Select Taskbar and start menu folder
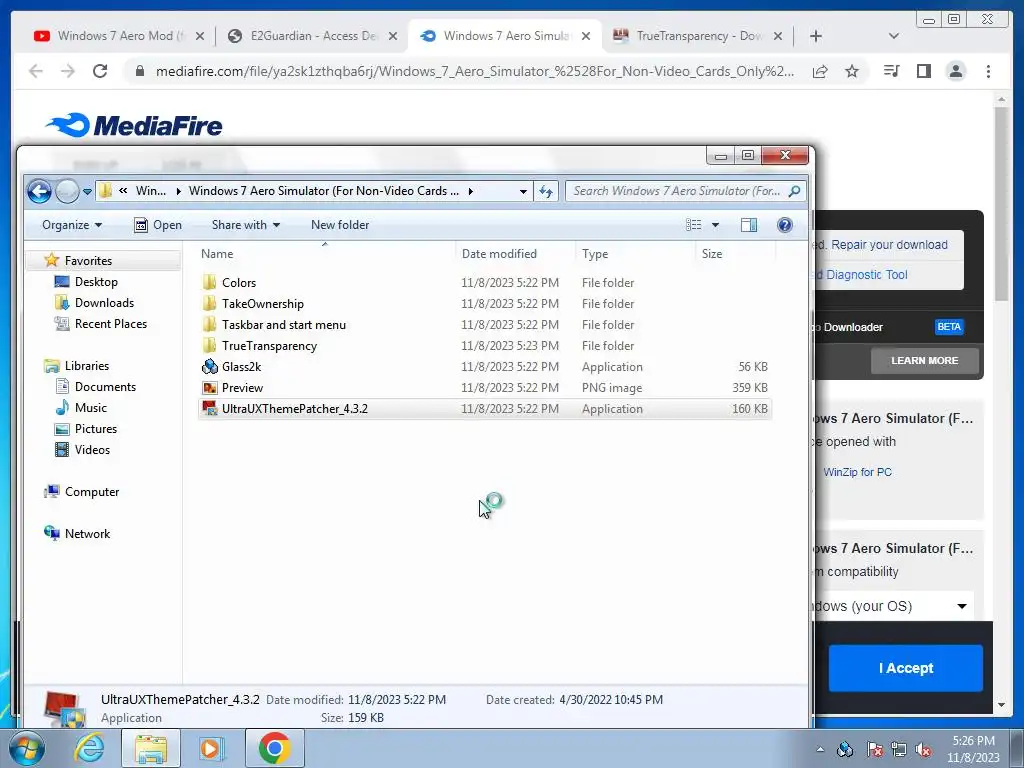 pos(283,325)
